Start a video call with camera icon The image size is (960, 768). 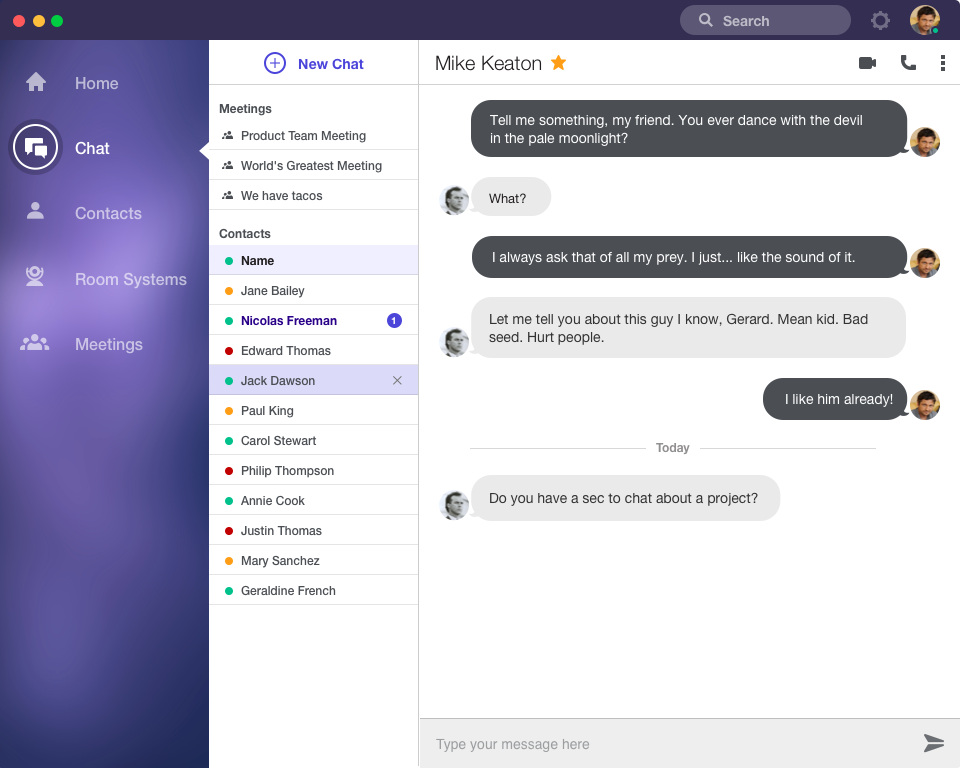pos(868,62)
